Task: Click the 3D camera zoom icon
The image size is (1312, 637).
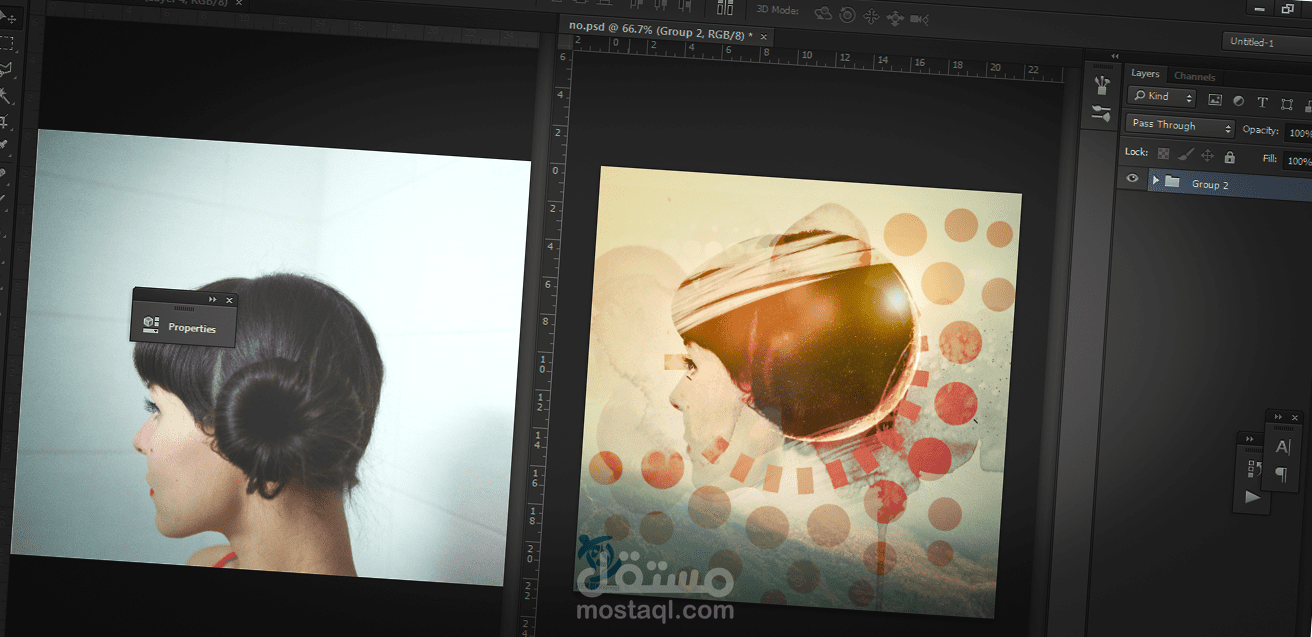Action: [920, 19]
